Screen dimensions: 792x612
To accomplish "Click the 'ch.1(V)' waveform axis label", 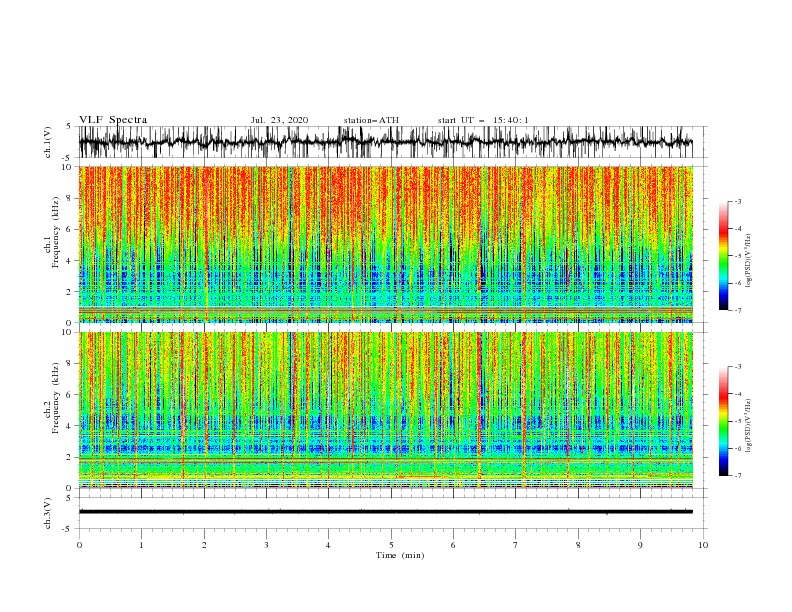I will (48, 142).
